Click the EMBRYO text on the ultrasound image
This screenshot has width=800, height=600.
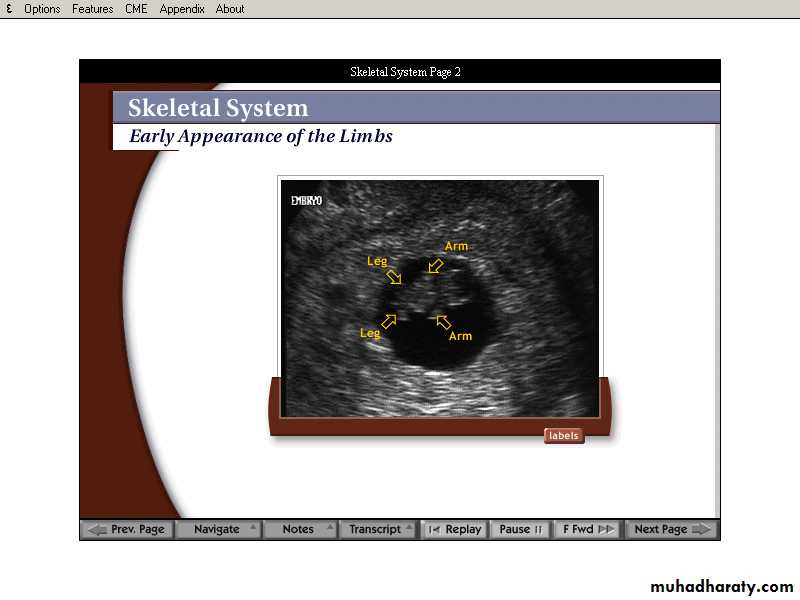(306, 201)
